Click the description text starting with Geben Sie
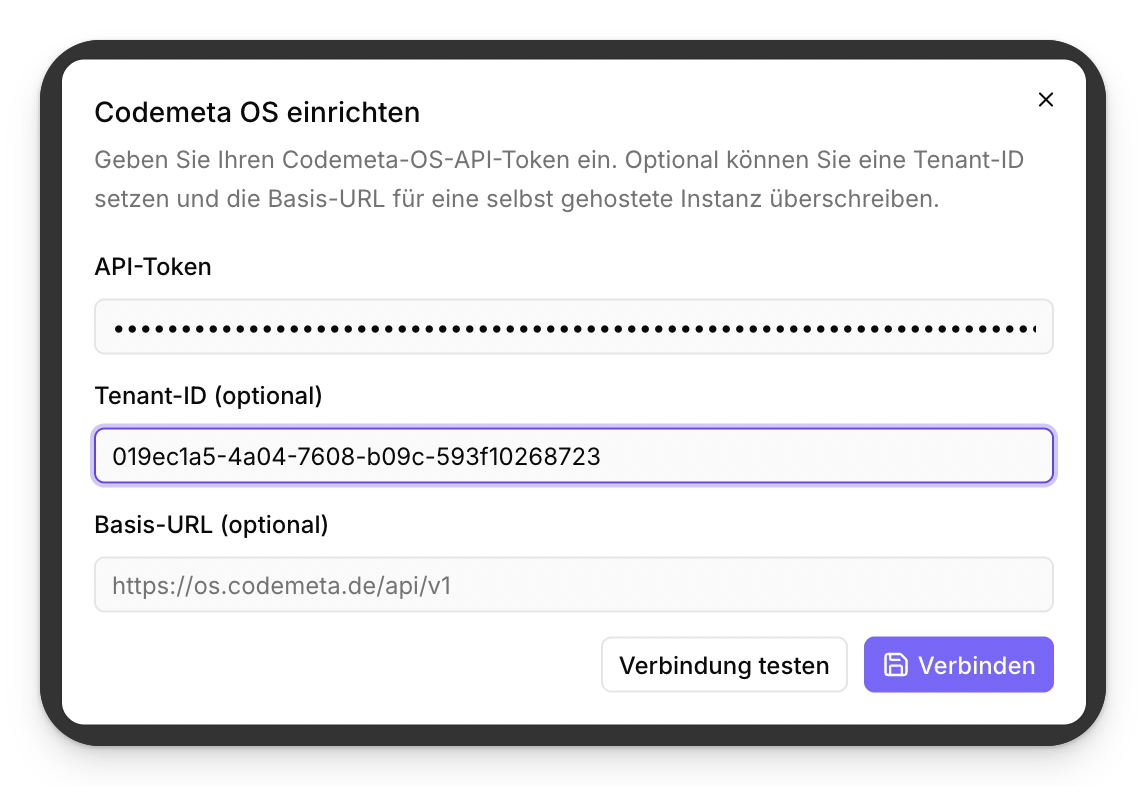This screenshot has width=1146, height=786. pyautogui.click(x=559, y=179)
